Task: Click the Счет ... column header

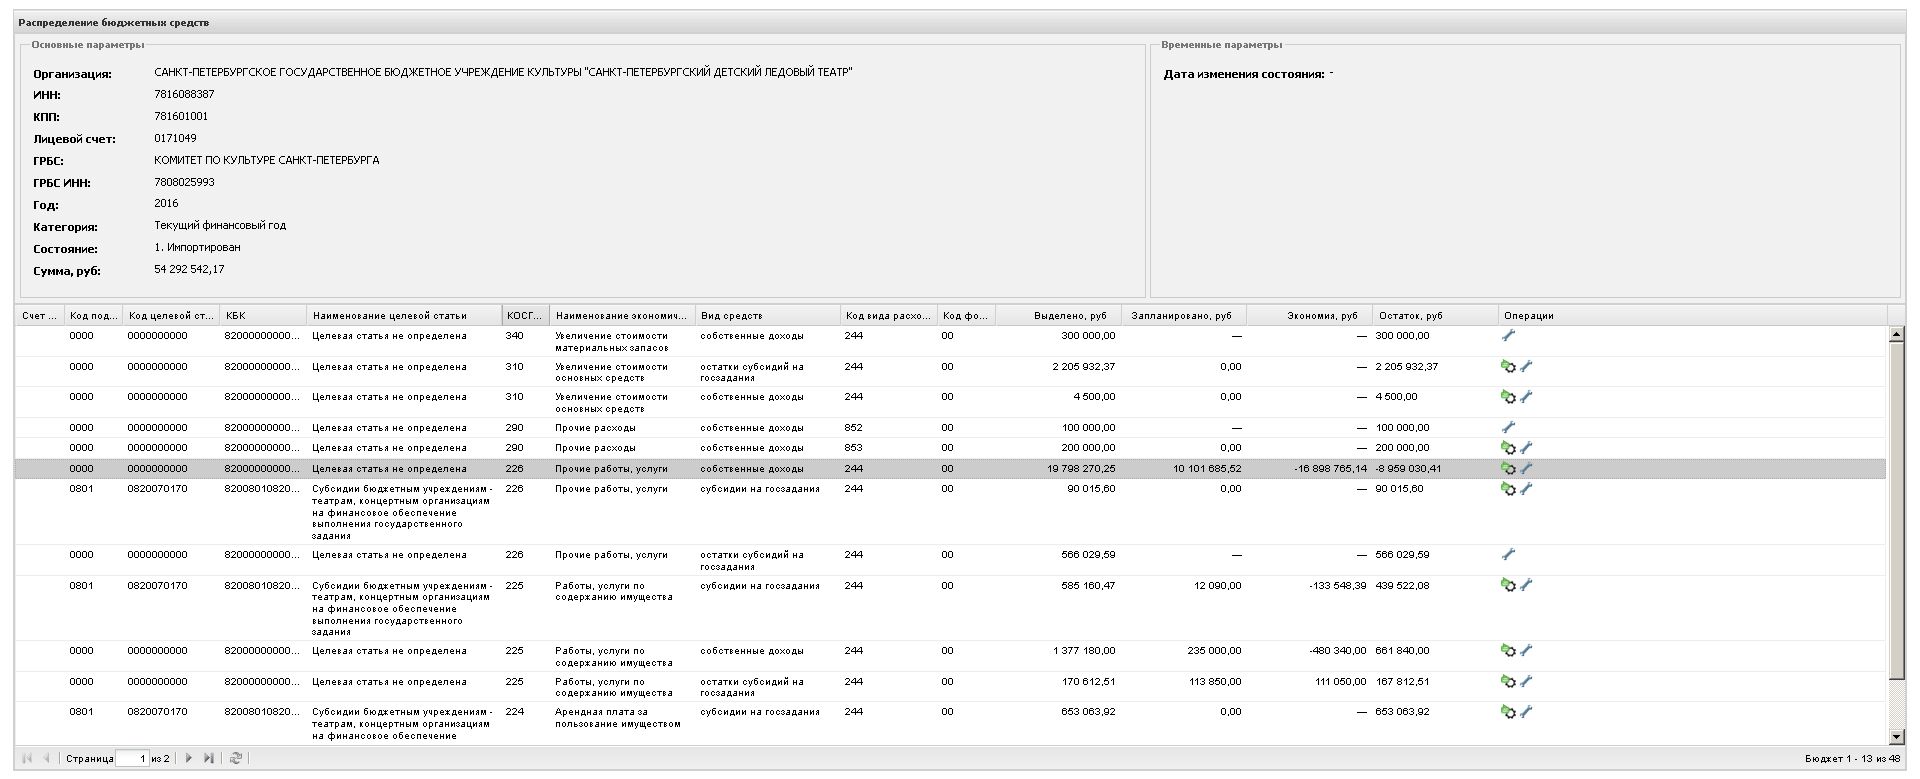Action: tap(39, 315)
